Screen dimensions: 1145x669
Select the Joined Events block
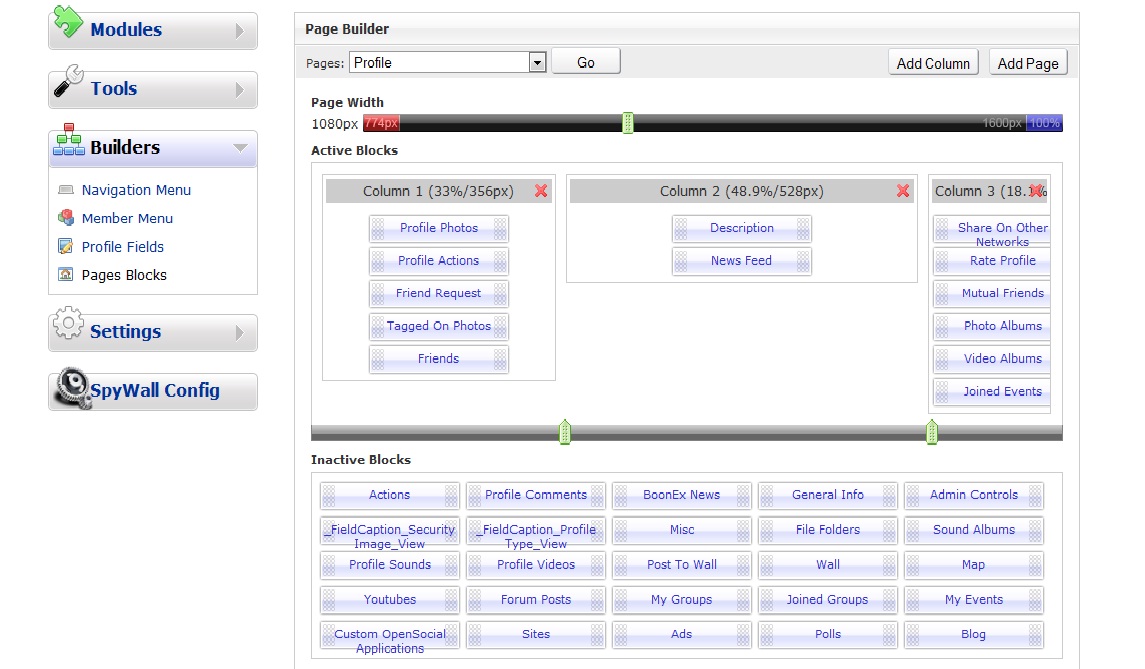coord(992,391)
